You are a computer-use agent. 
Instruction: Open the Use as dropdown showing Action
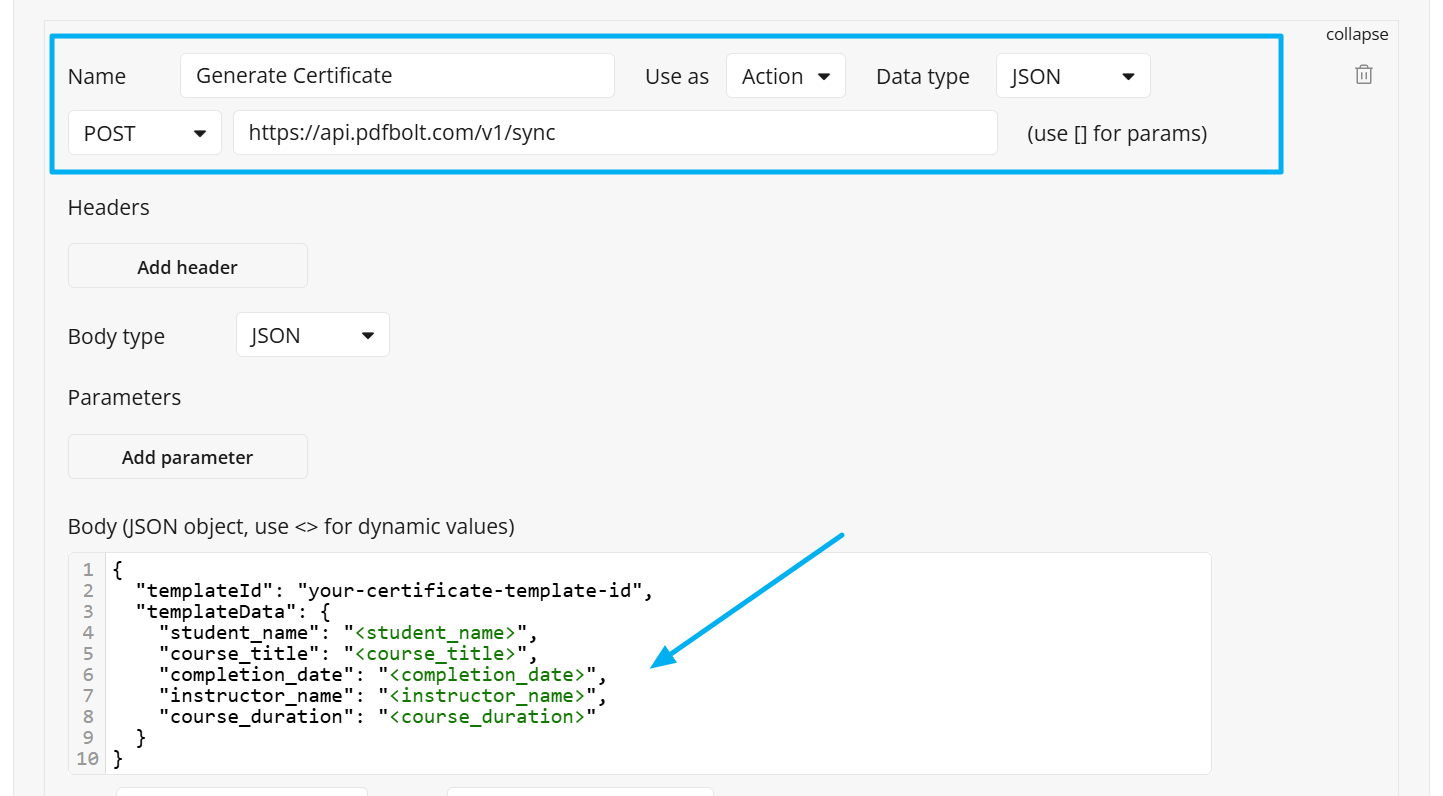[x=786, y=75]
